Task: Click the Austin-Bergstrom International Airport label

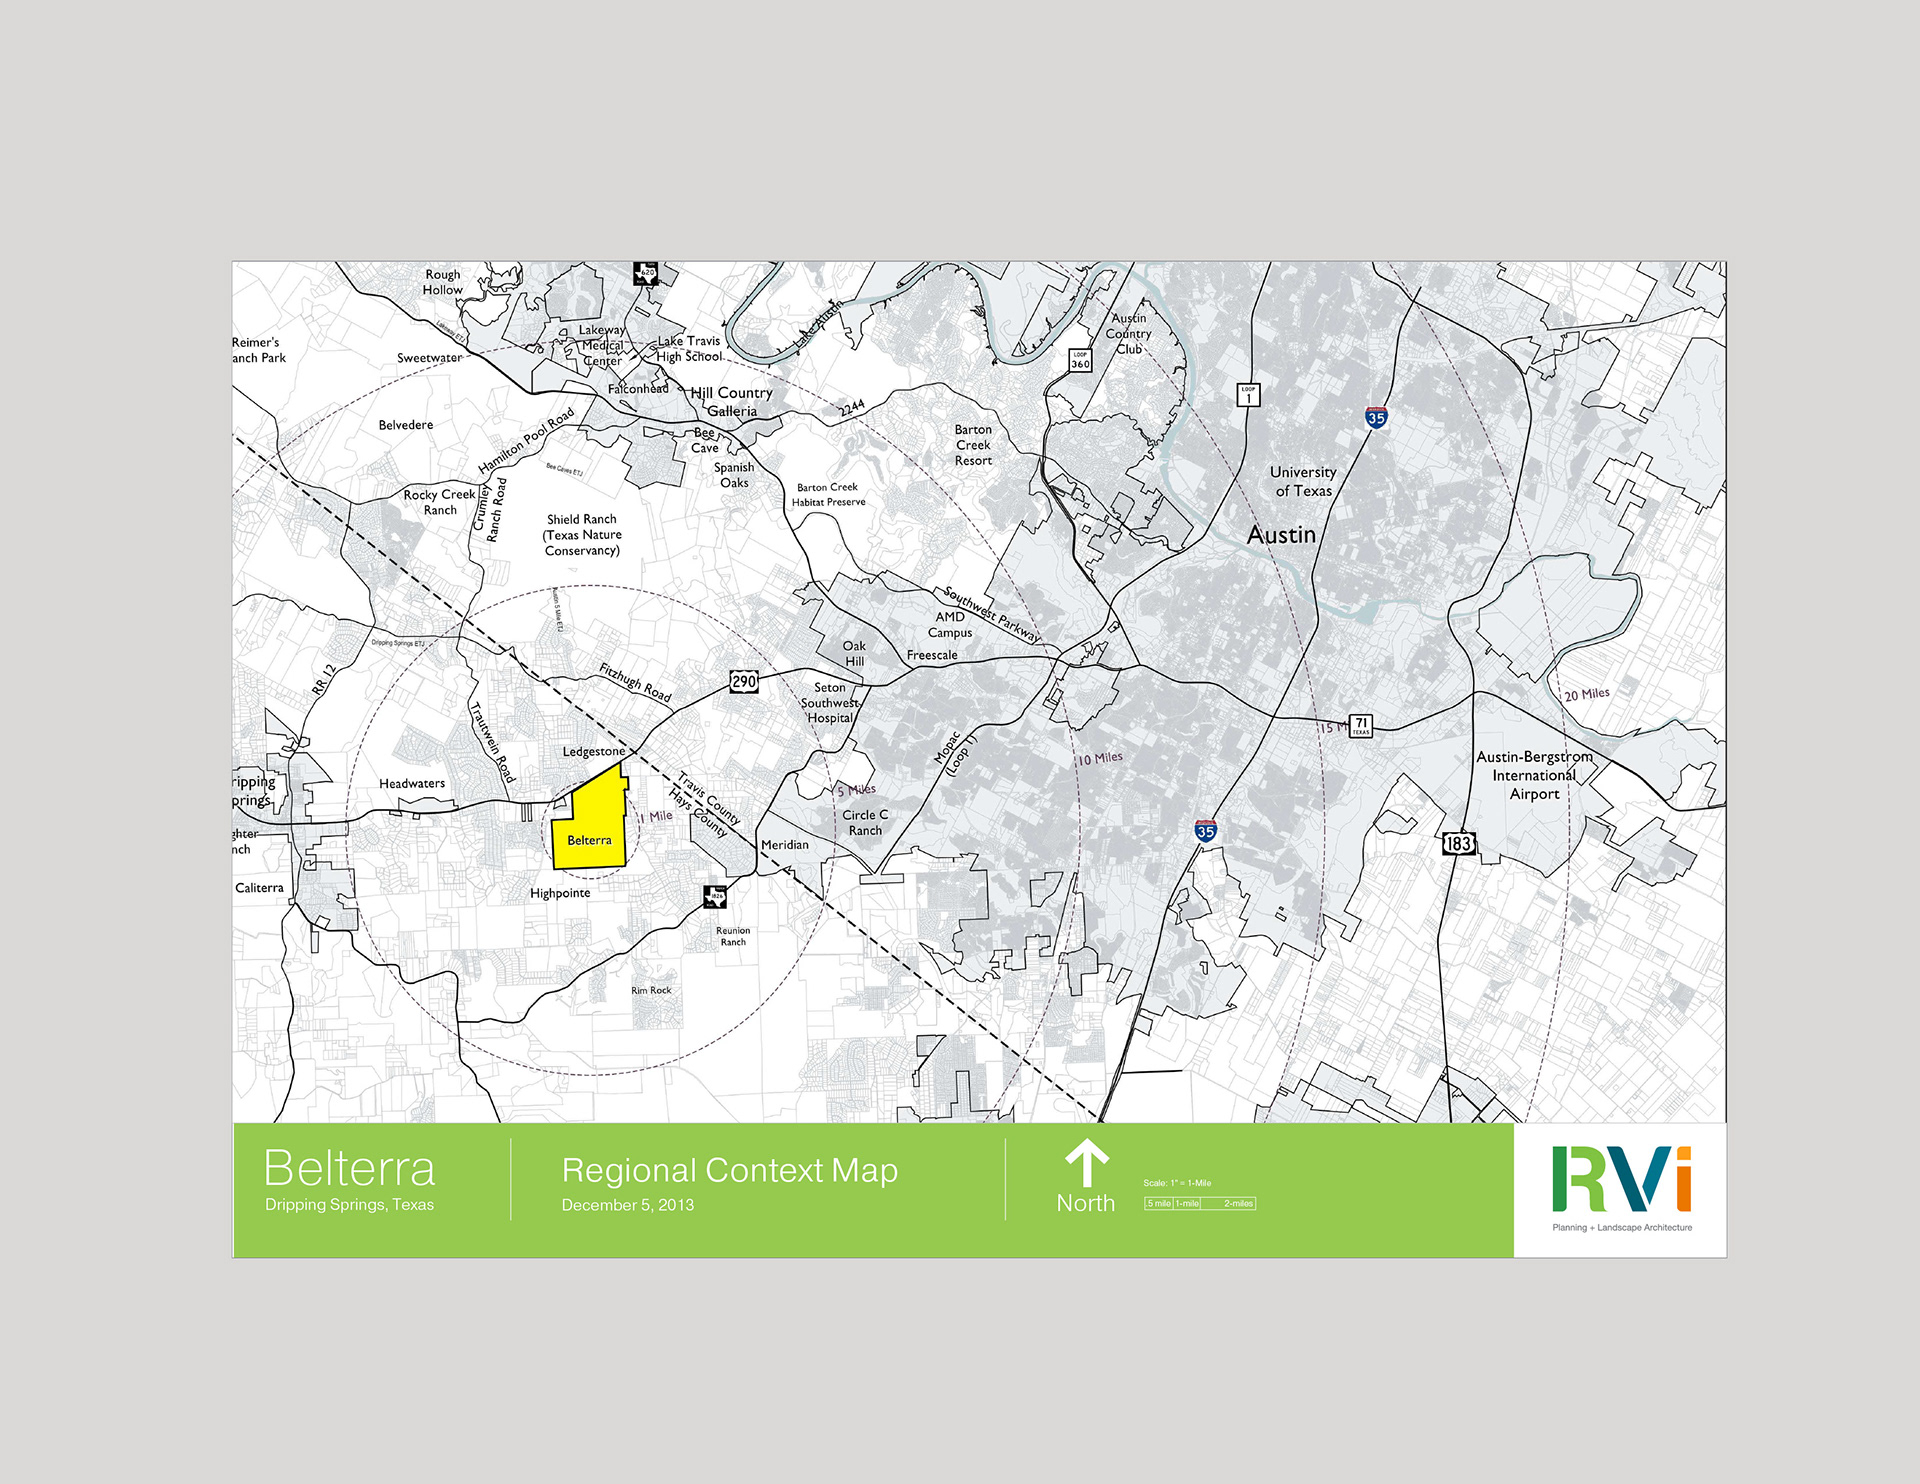Action: pos(1534,775)
